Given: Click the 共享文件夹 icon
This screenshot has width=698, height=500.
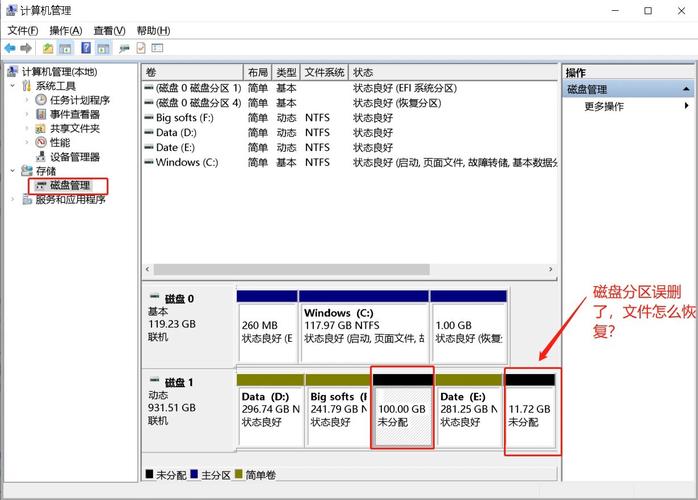Looking at the screenshot, I should coord(41,129).
